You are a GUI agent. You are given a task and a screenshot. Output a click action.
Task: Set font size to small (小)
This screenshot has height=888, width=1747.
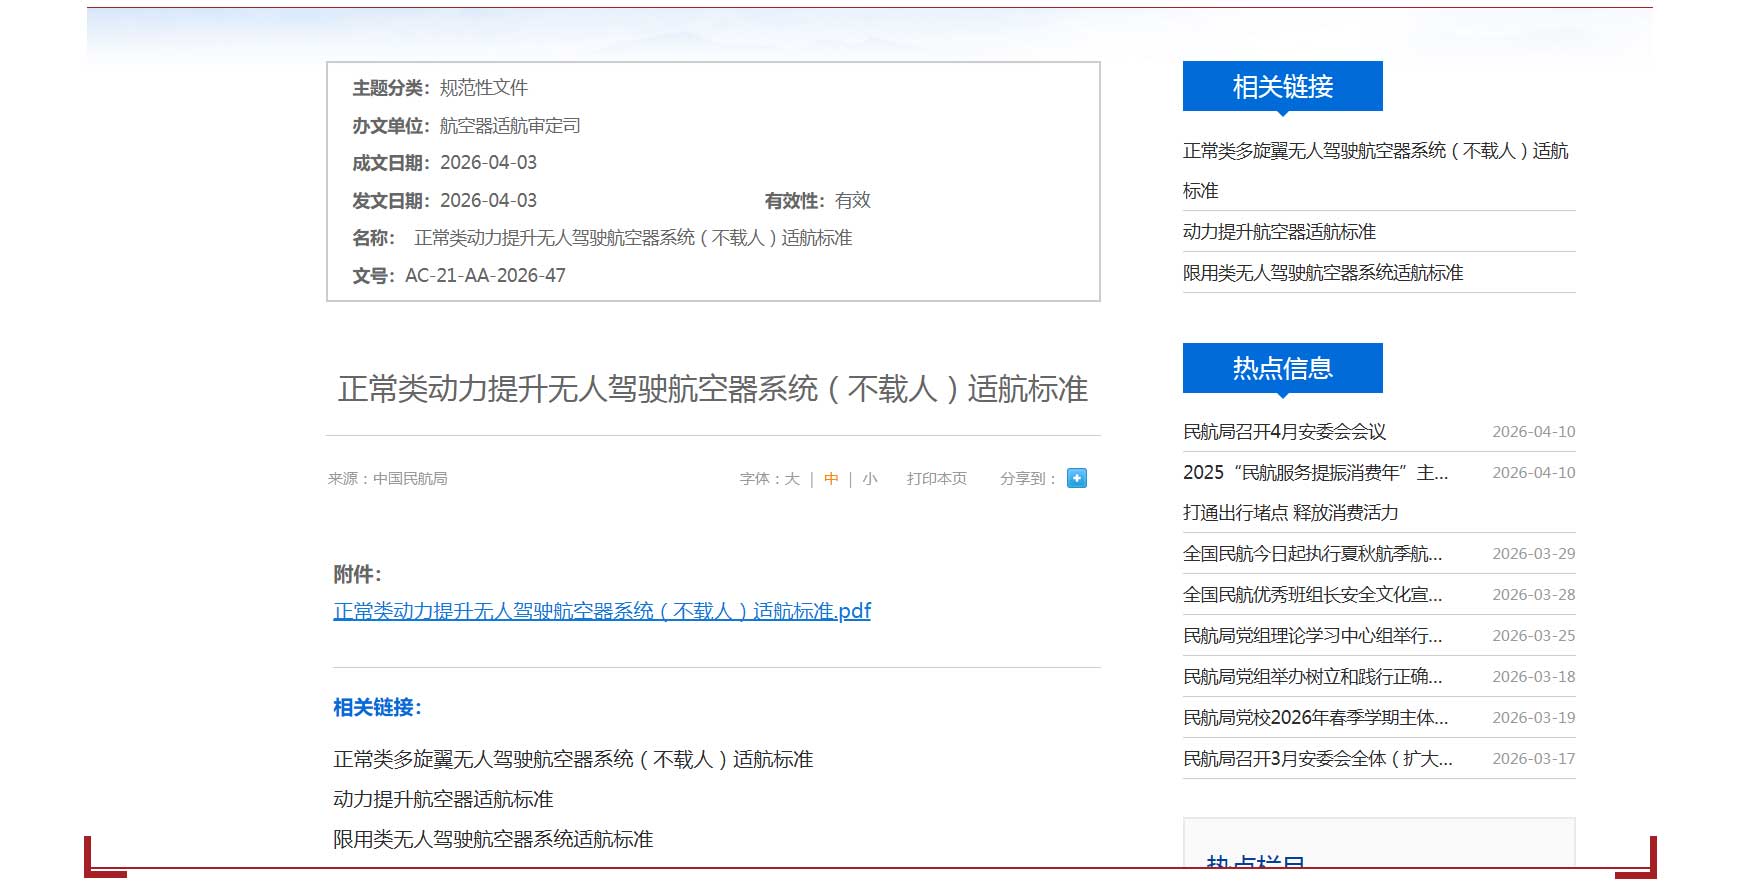coord(870,479)
